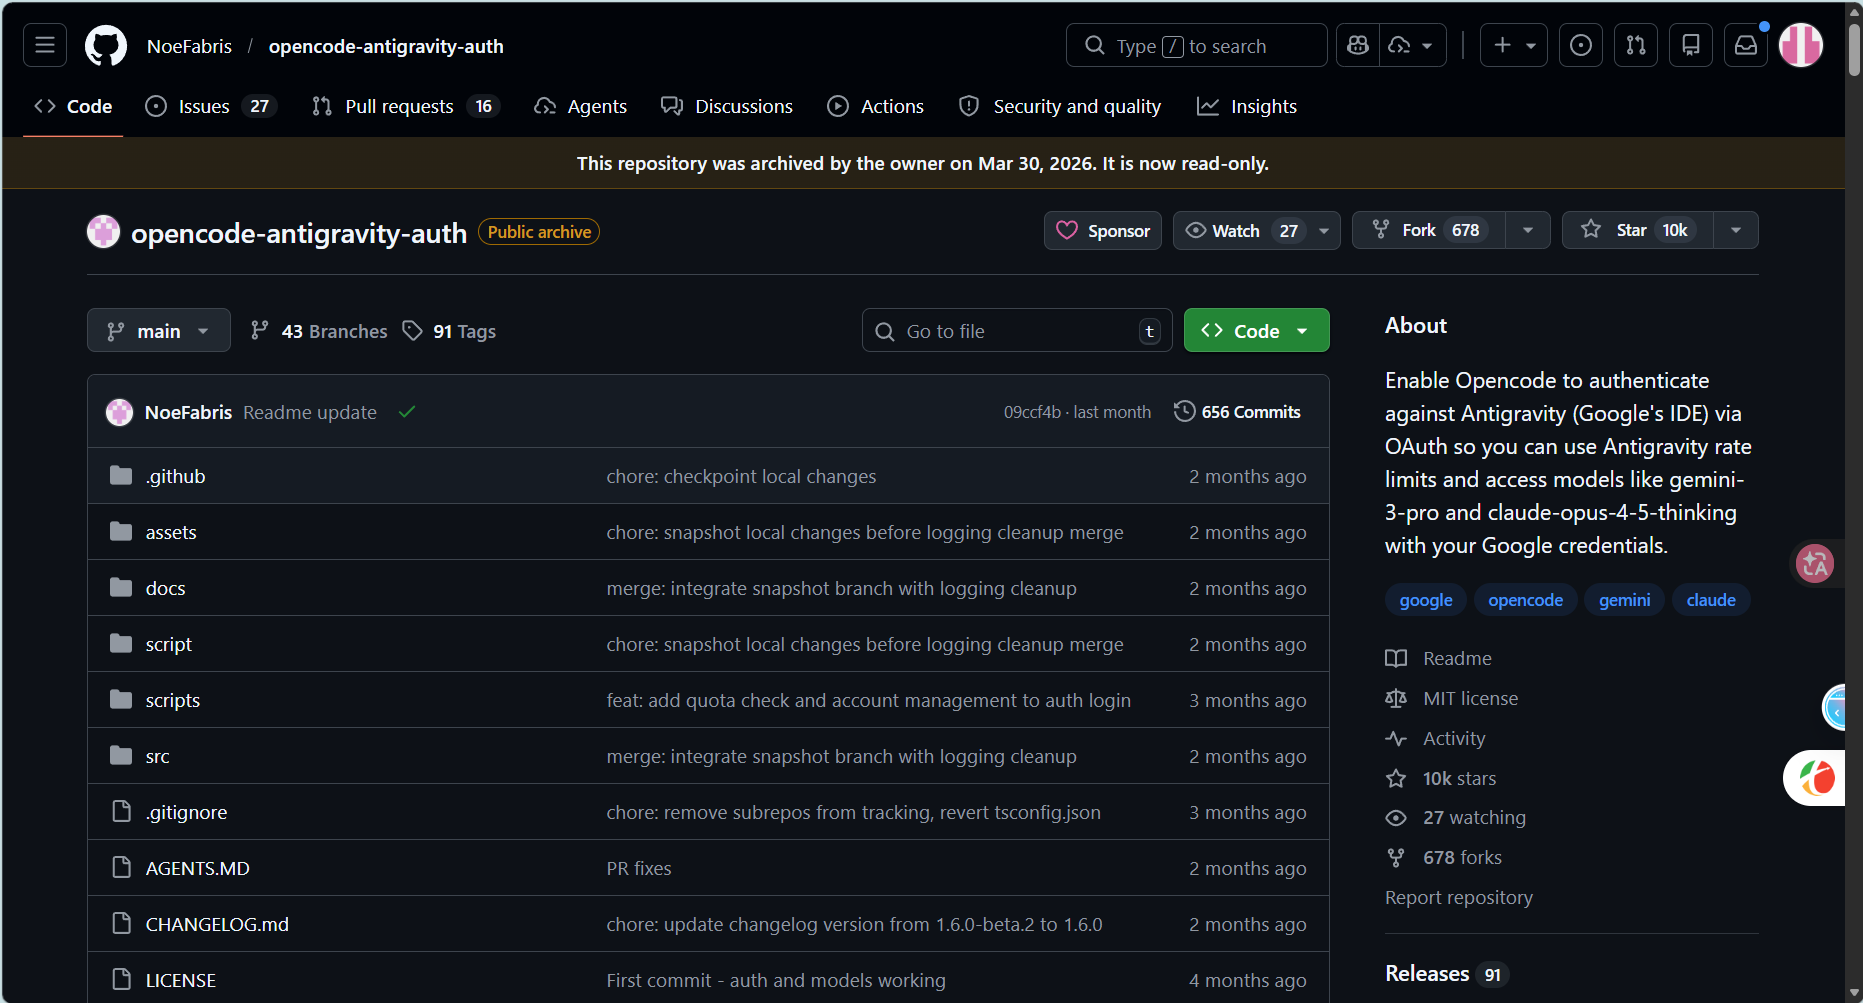Click the Sponsor button
The image size is (1863, 1003).
point(1103,230)
